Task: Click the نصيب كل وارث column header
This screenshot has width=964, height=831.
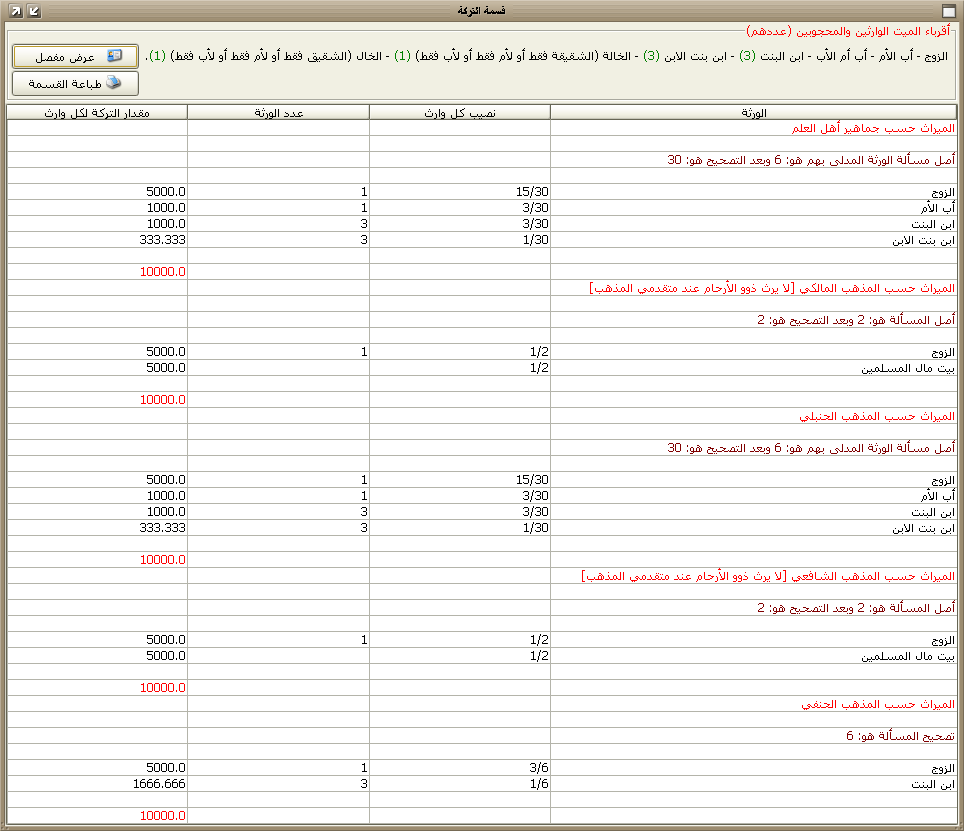Action: pos(459,112)
